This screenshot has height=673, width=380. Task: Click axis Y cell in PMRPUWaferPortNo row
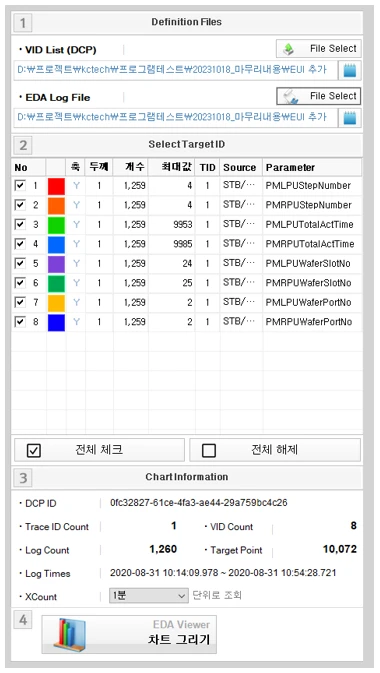[x=76, y=321]
